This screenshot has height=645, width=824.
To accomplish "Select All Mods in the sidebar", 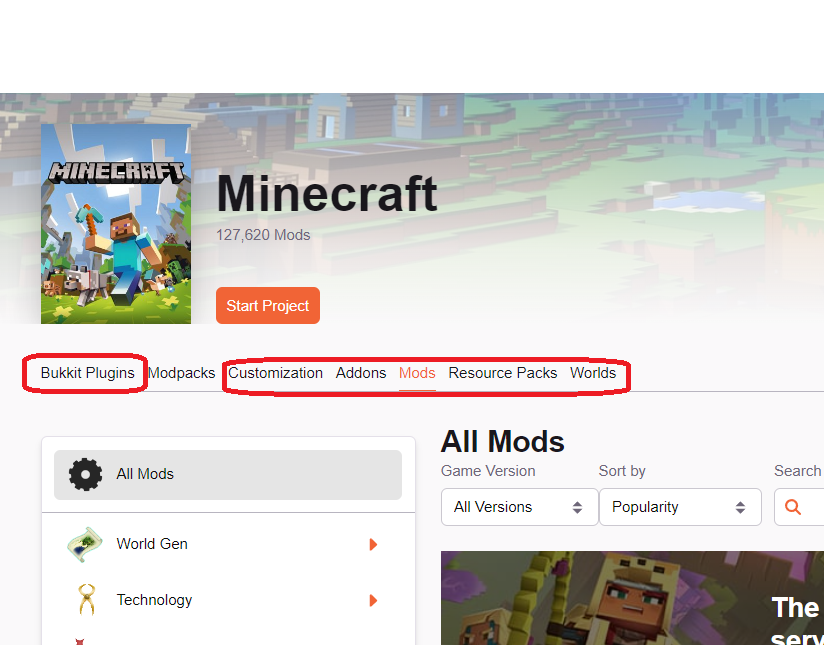I will click(228, 475).
